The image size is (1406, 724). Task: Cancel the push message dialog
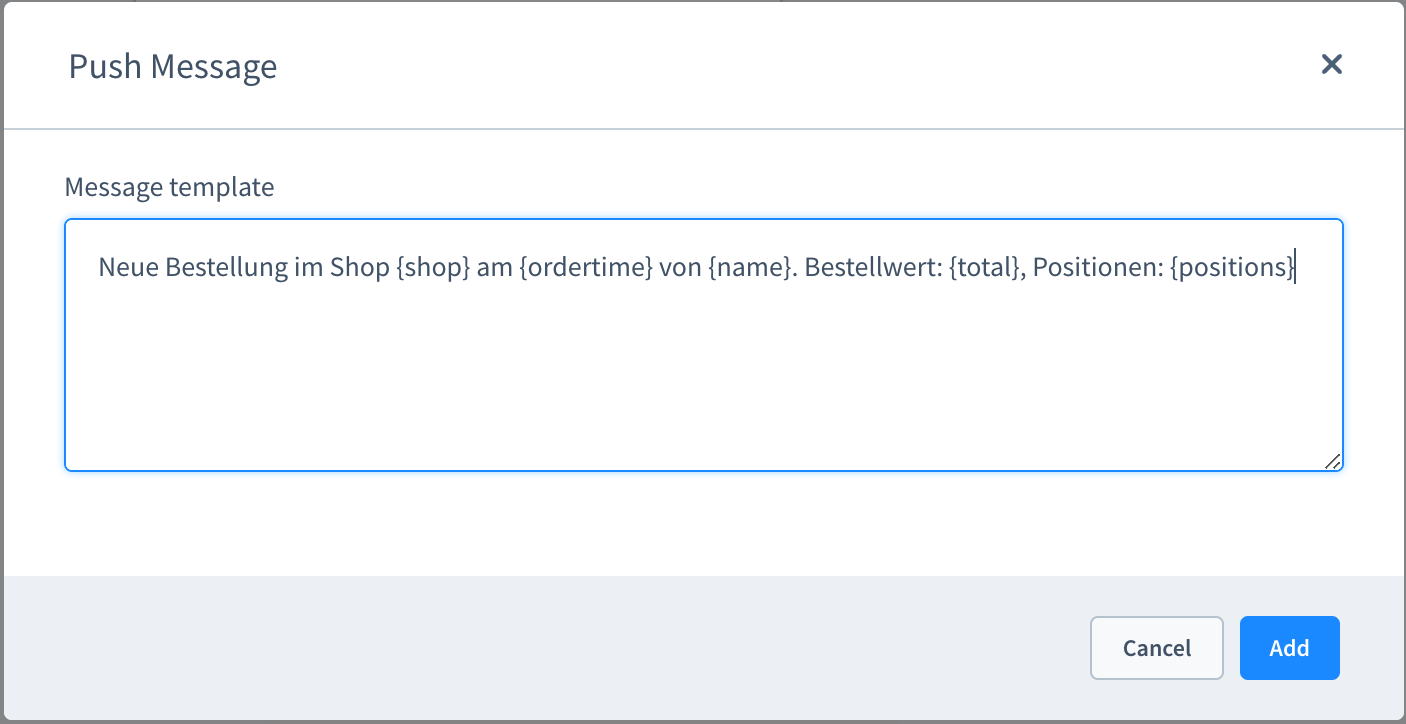tap(1156, 648)
